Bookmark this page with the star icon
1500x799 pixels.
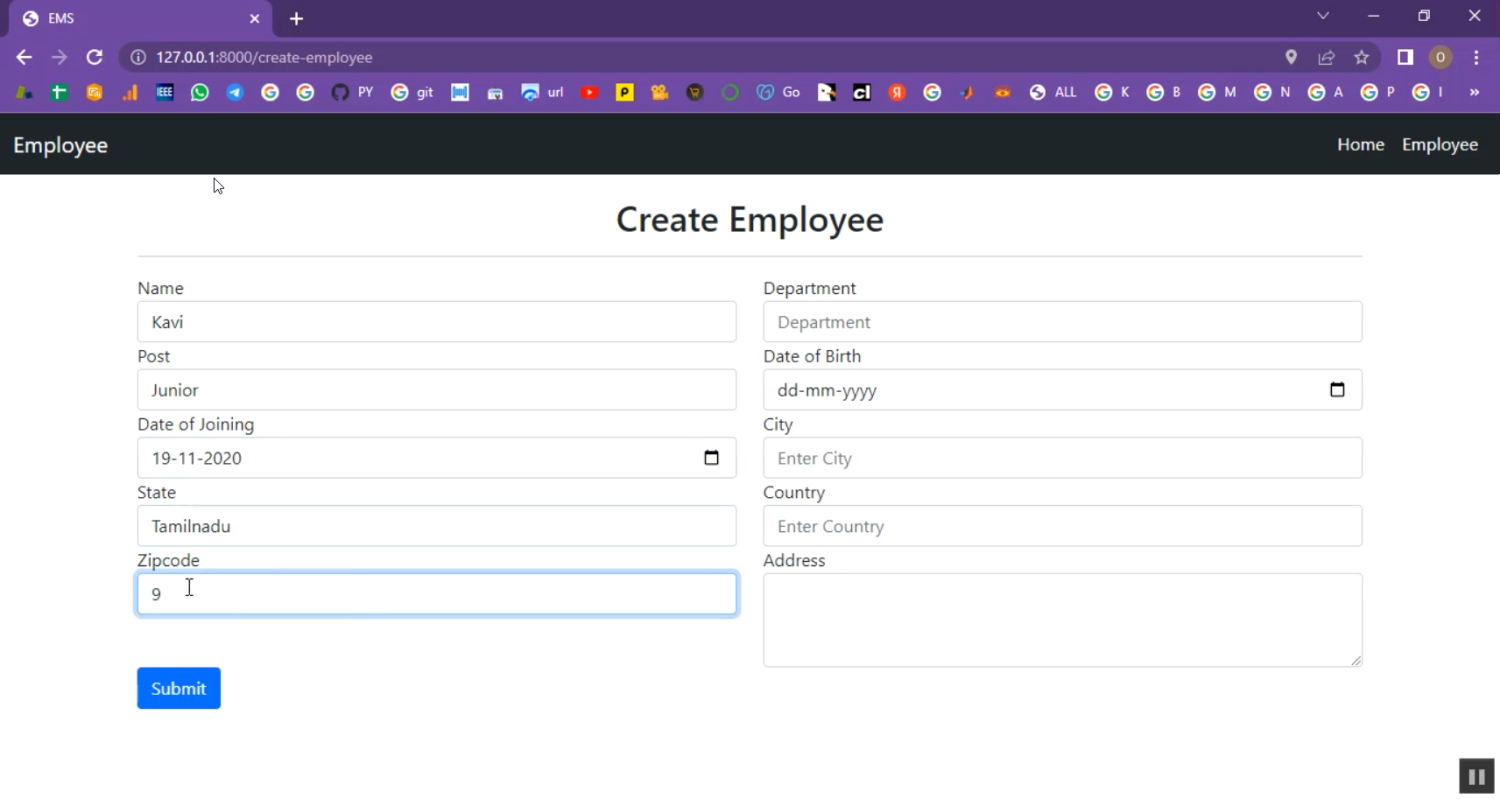1361,58
